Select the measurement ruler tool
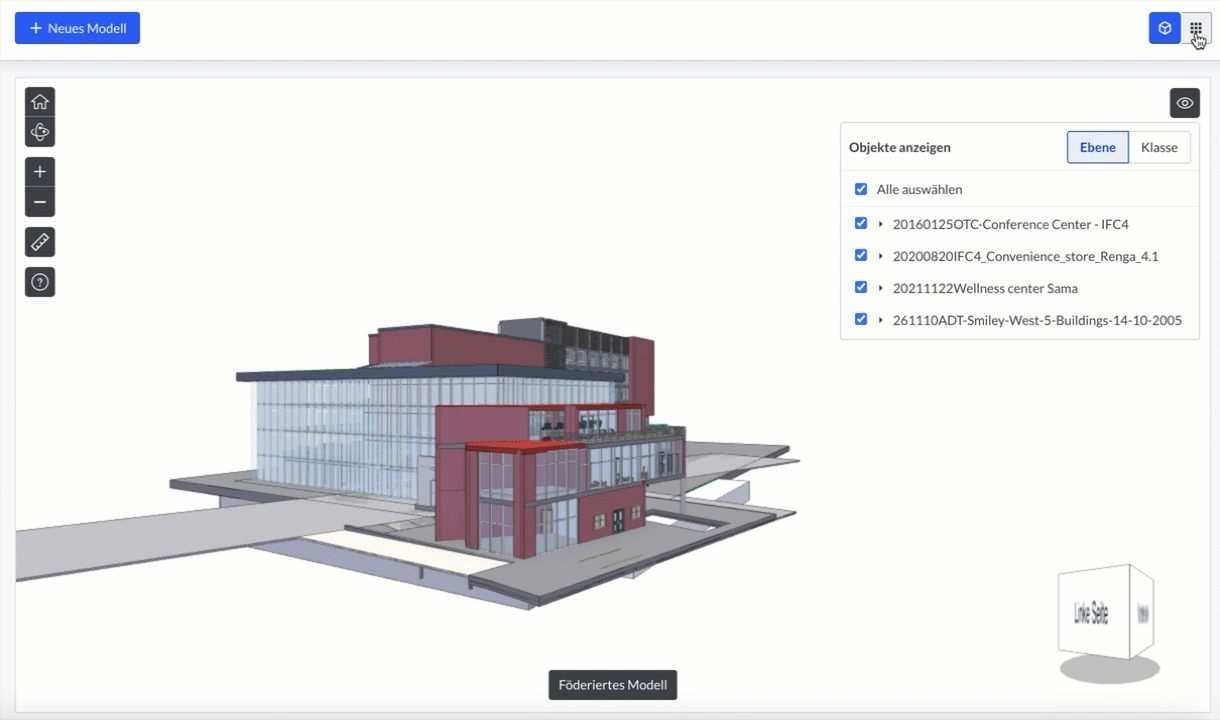This screenshot has height=720, width=1220. coord(40,242)
